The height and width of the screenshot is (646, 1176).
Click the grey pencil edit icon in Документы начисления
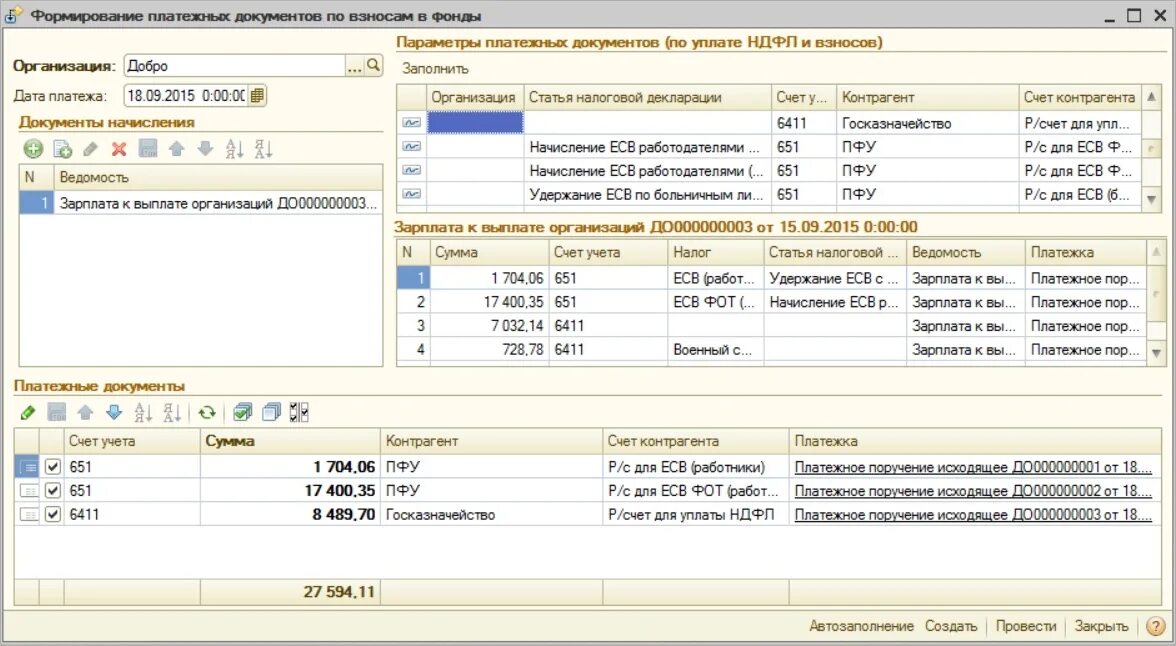point(91,149)
